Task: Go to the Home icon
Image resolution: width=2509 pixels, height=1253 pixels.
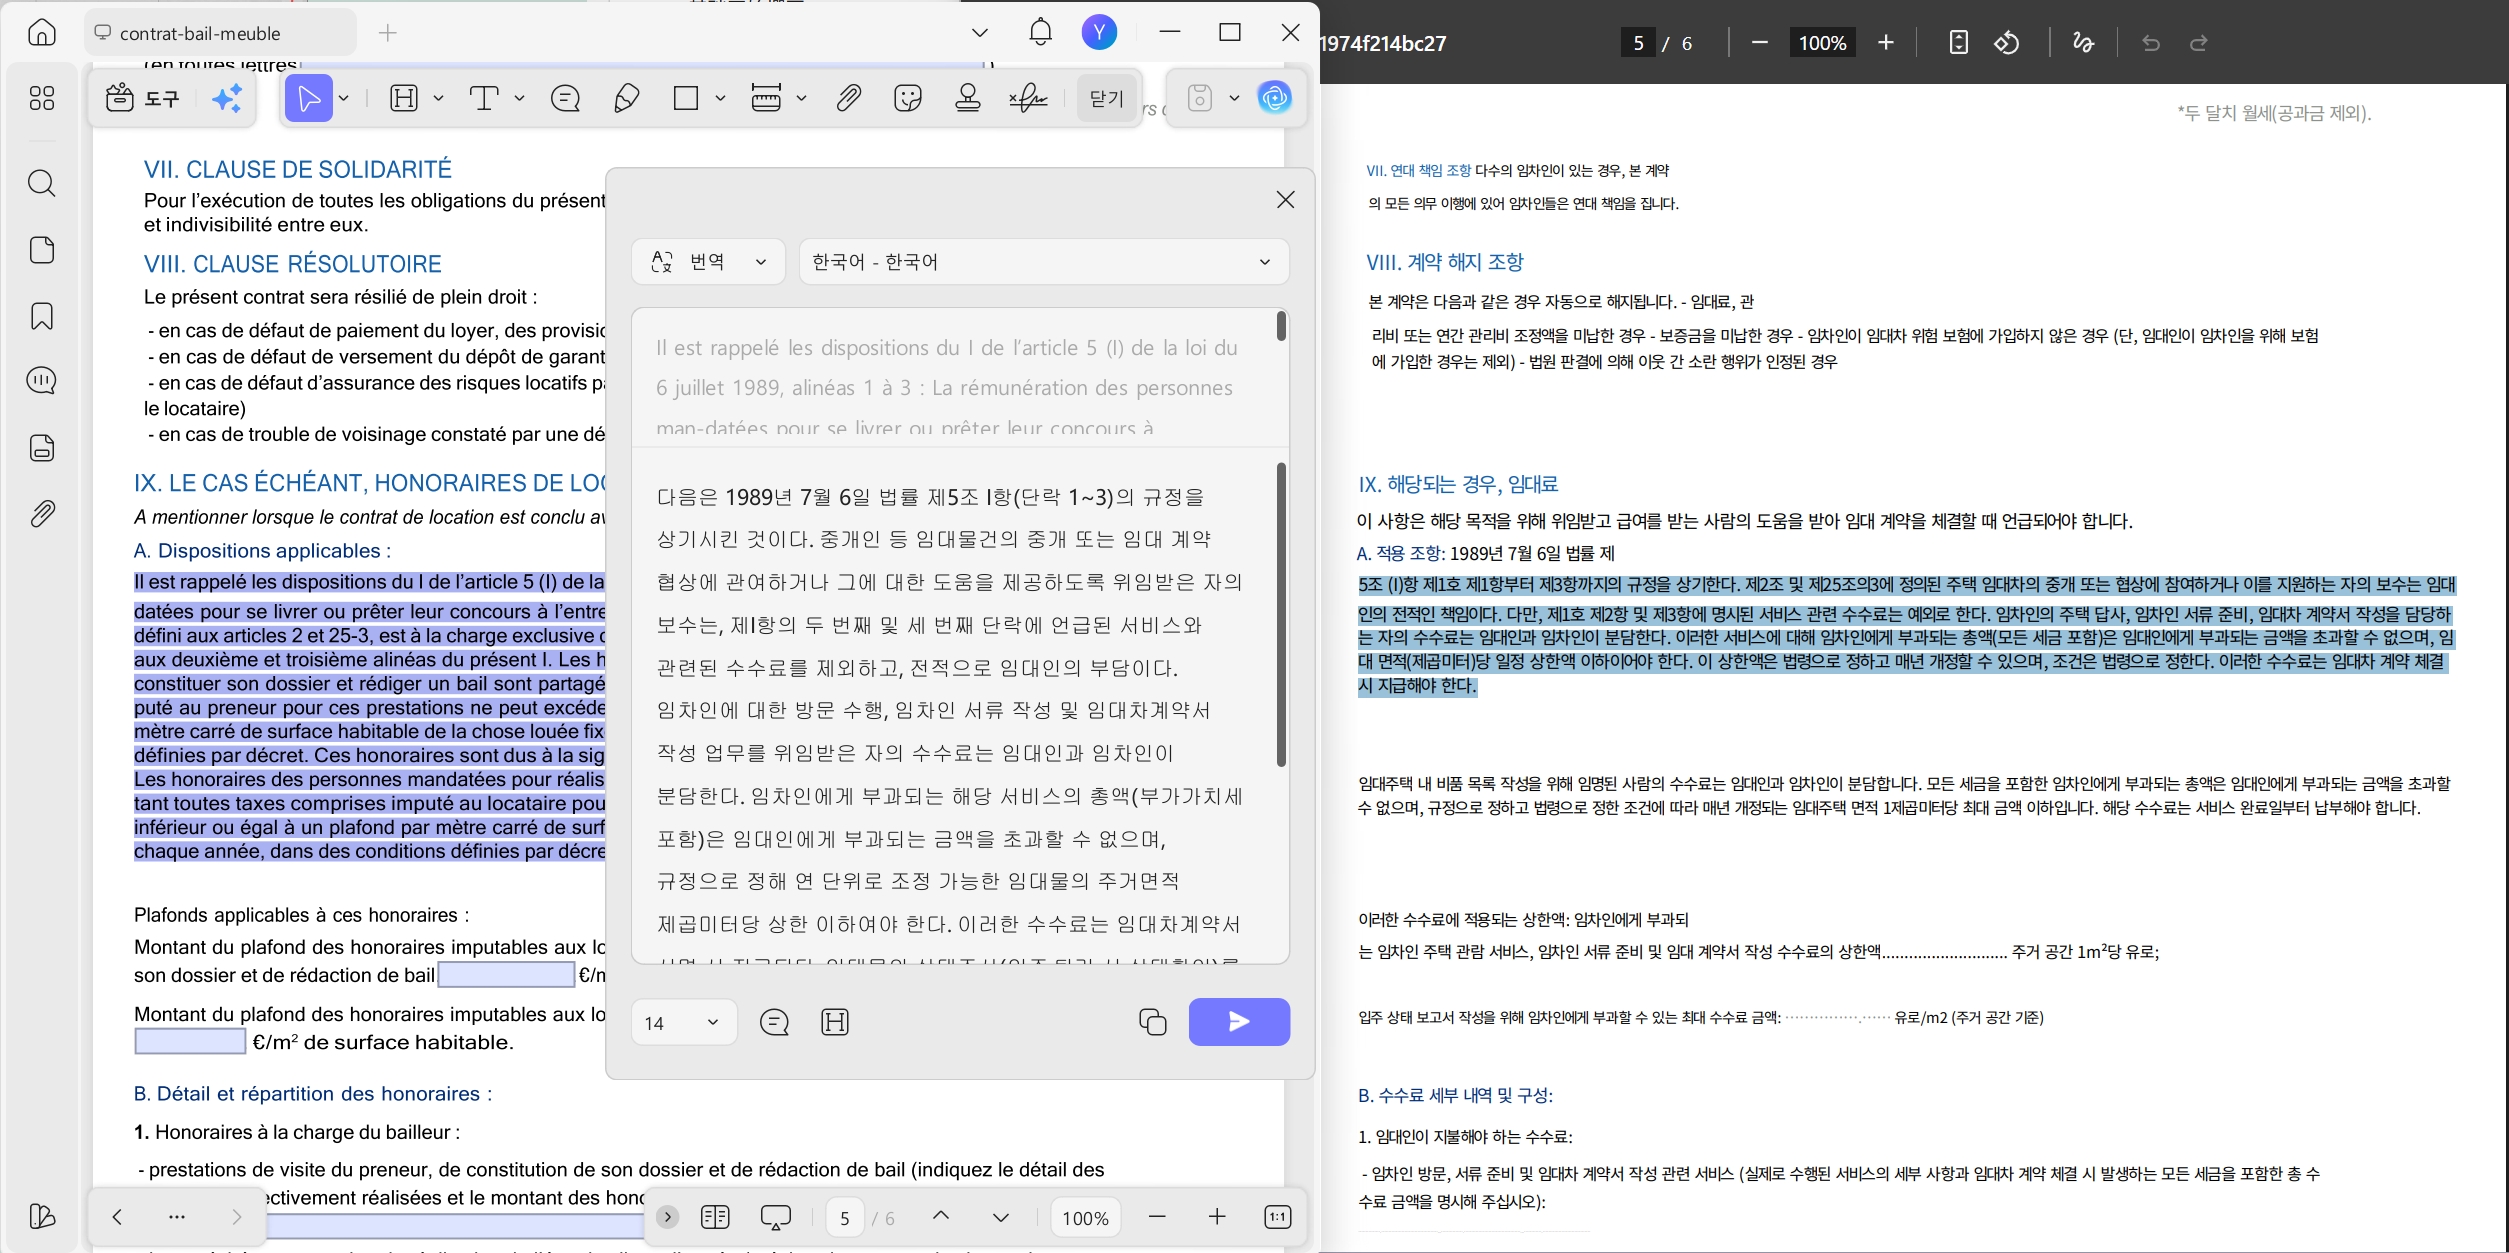Action: (41, 33)
